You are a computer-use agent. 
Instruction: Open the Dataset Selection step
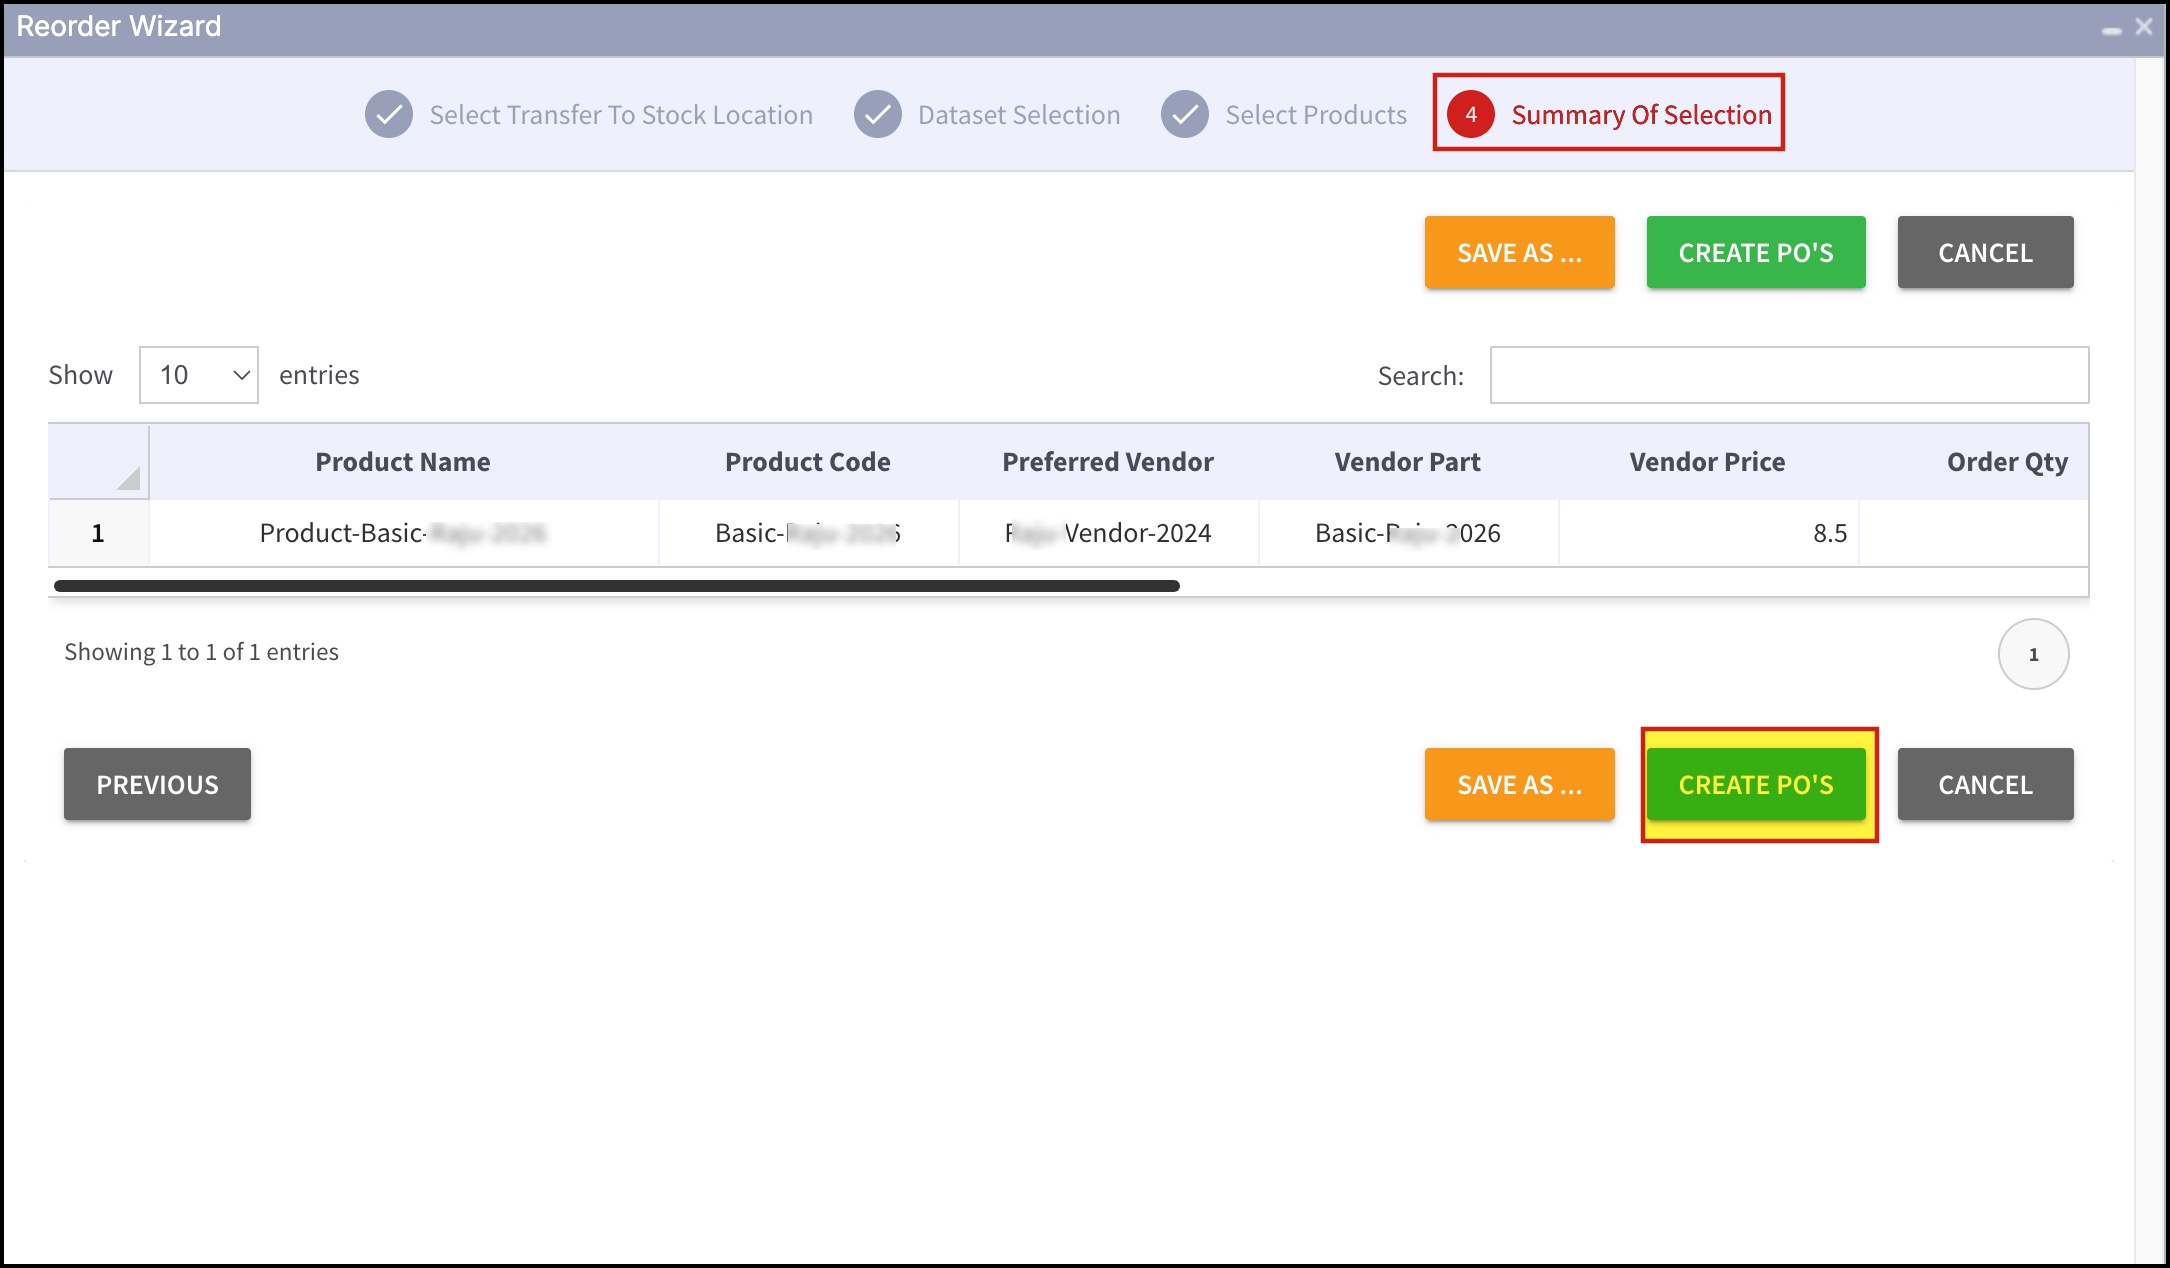pos(1018,115)
